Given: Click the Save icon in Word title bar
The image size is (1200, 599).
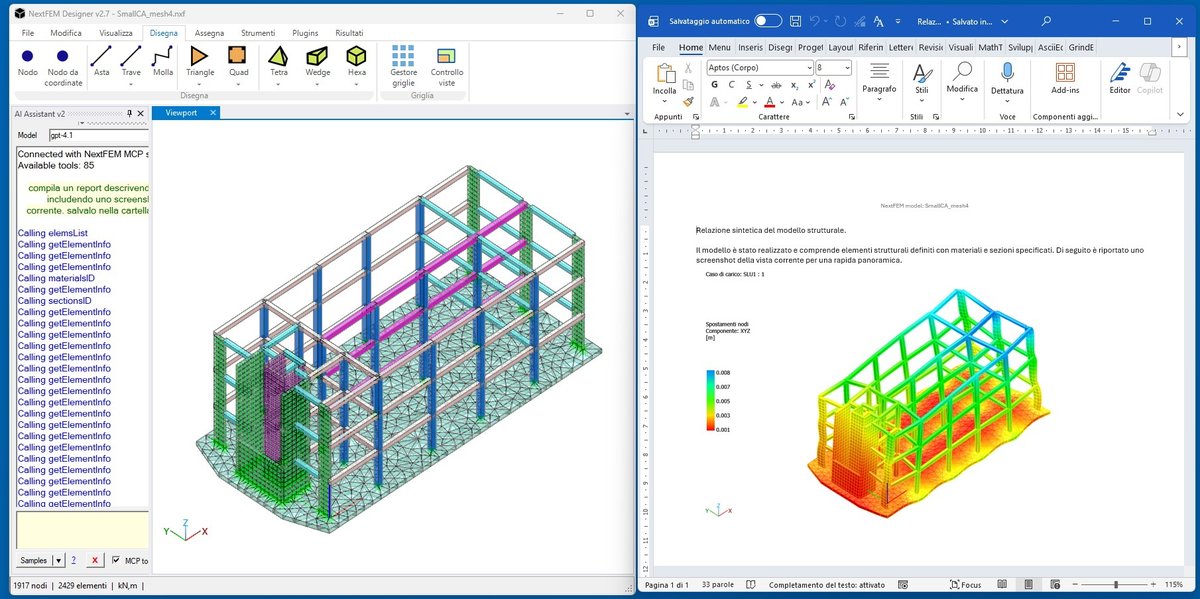Looking at the screenshot, I should (794, 20).
